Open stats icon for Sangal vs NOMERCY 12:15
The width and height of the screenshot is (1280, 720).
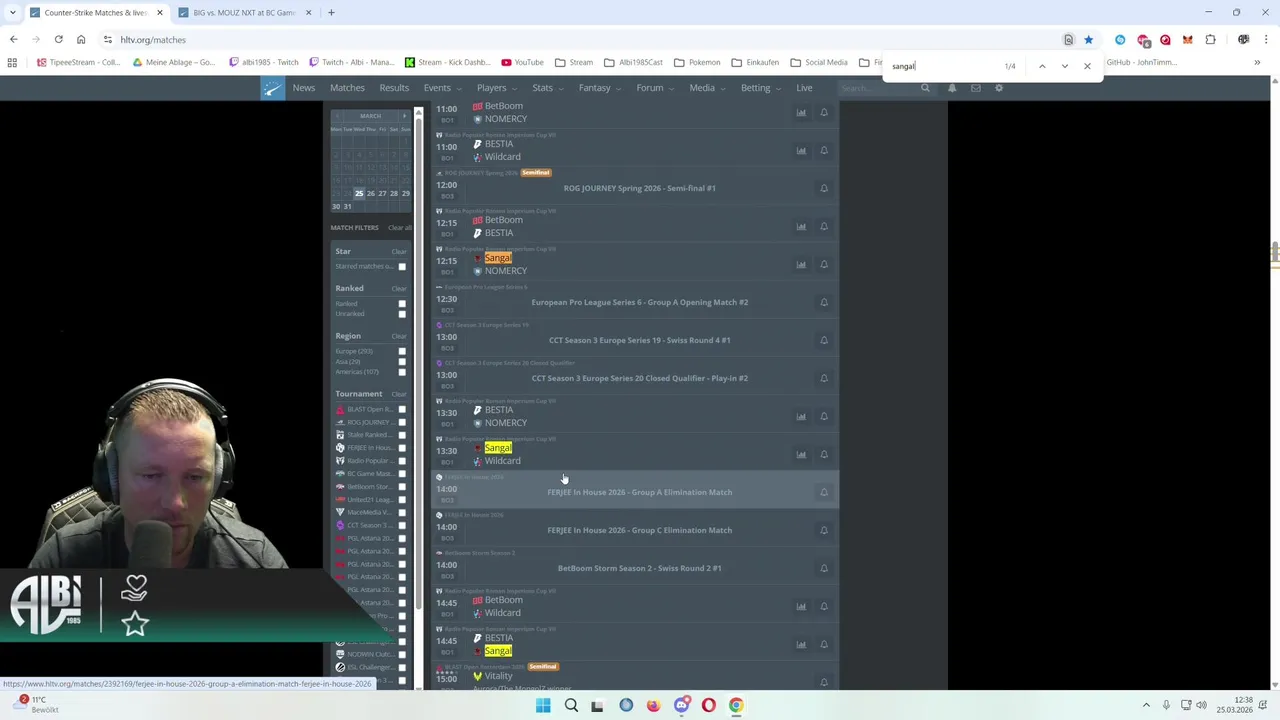click(801, 264)
